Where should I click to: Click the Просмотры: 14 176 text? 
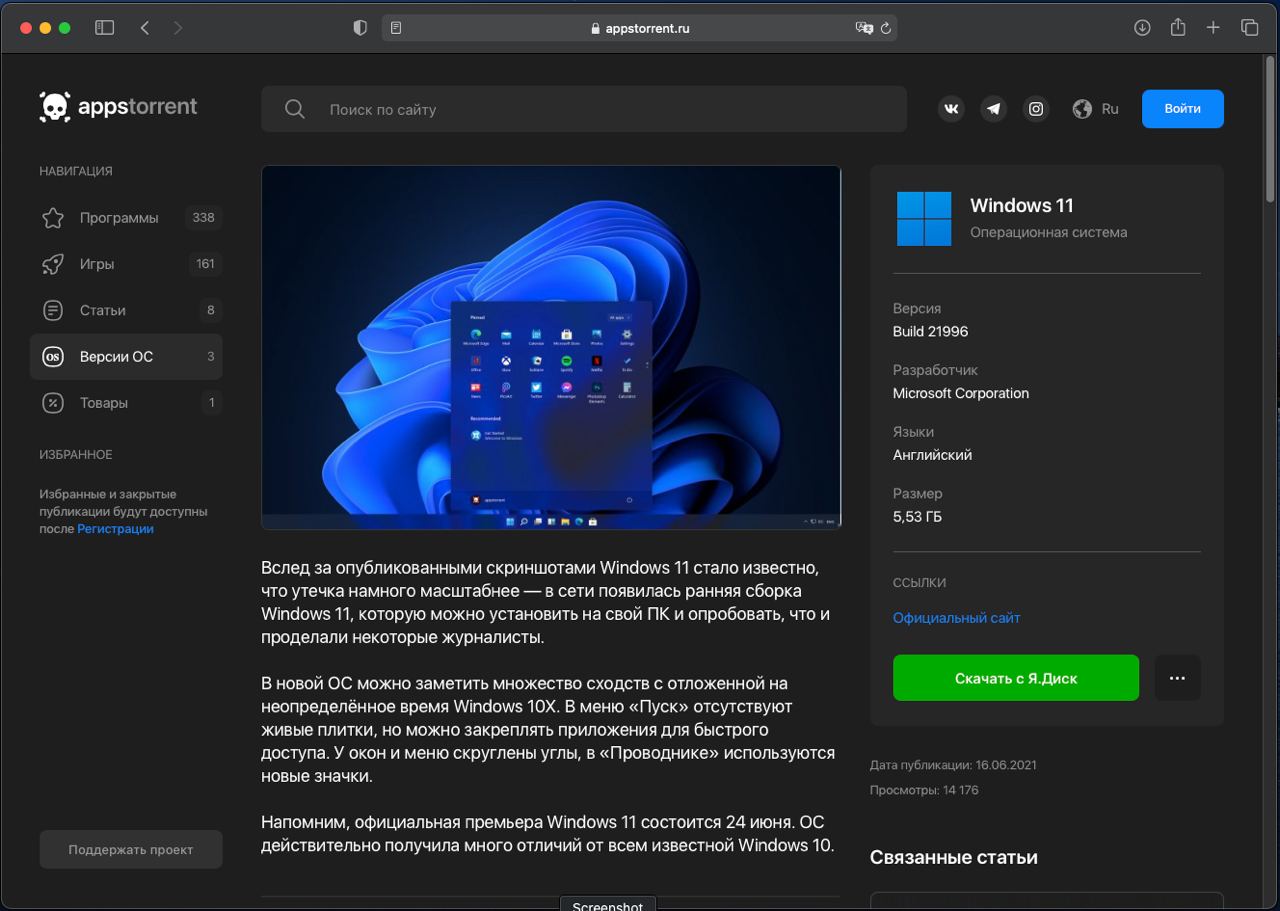(924, 790)
